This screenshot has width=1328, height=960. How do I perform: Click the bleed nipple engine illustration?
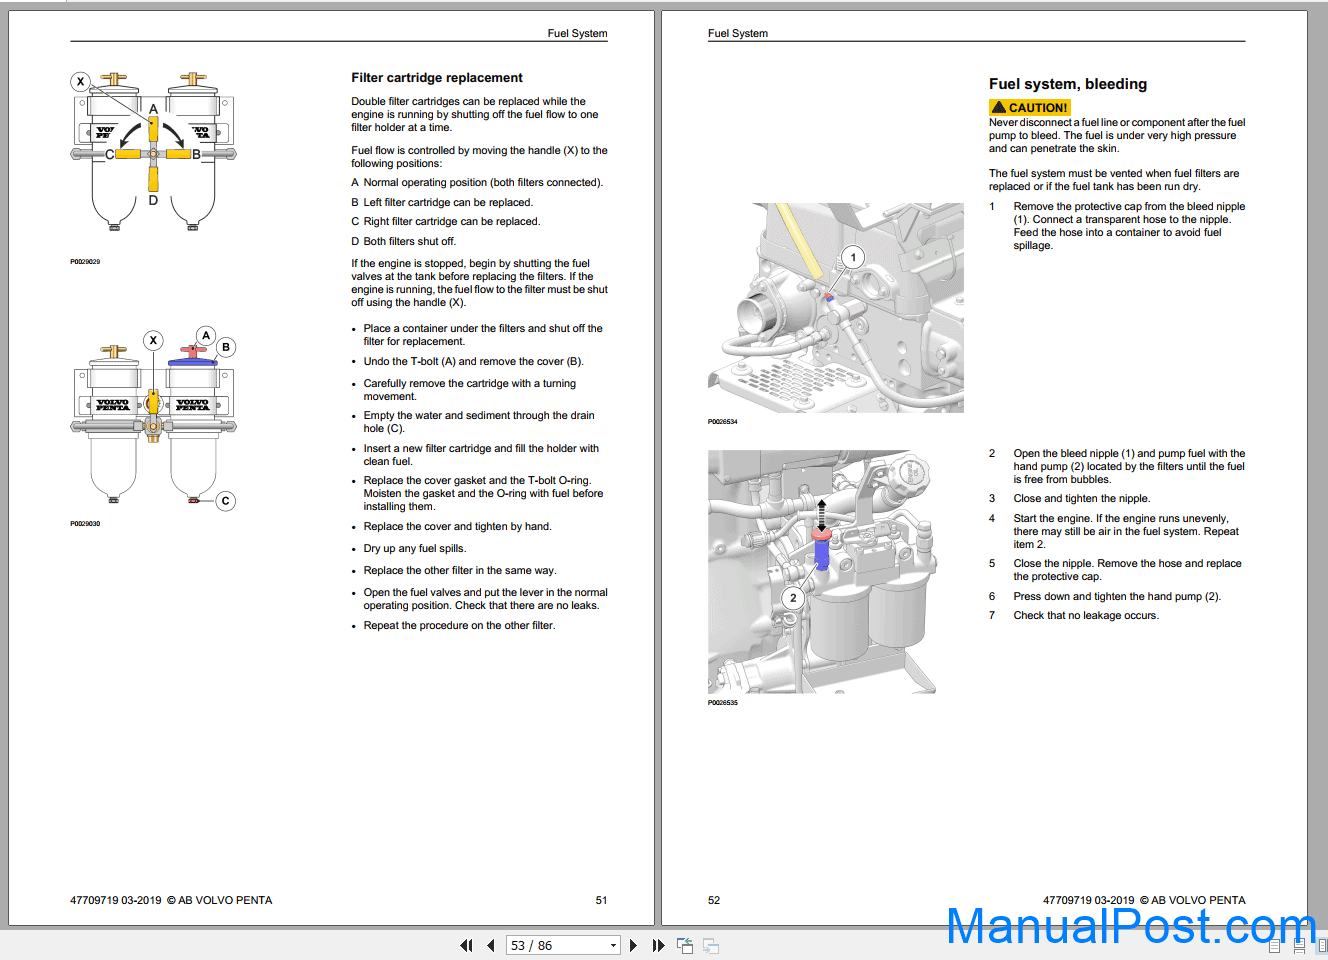[x=836, y=308]
